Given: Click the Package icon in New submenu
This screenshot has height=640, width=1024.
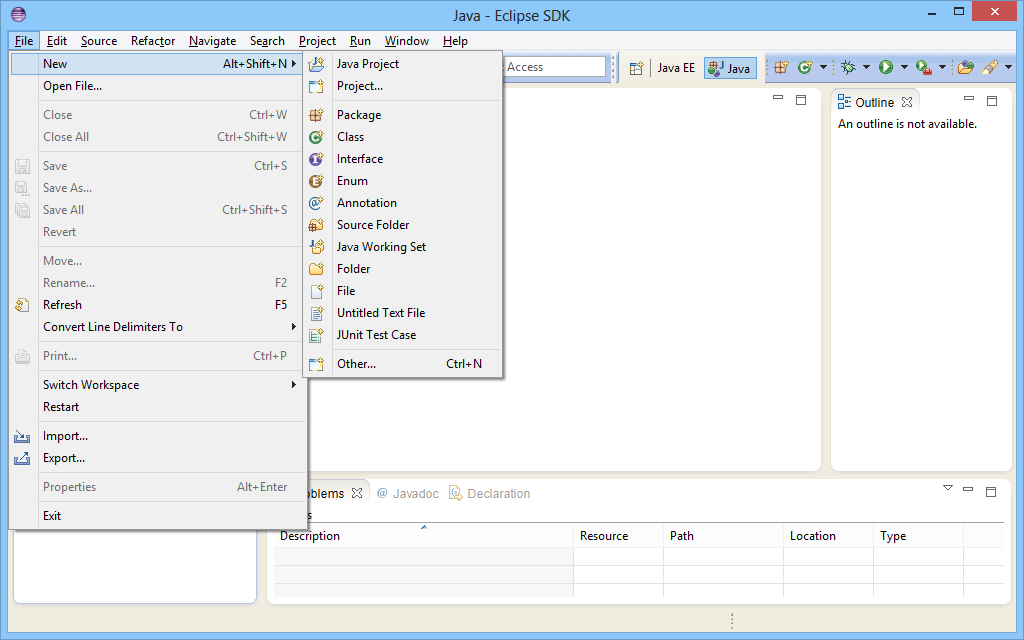Looking at the screenshot, I should [x=317, y=115].
